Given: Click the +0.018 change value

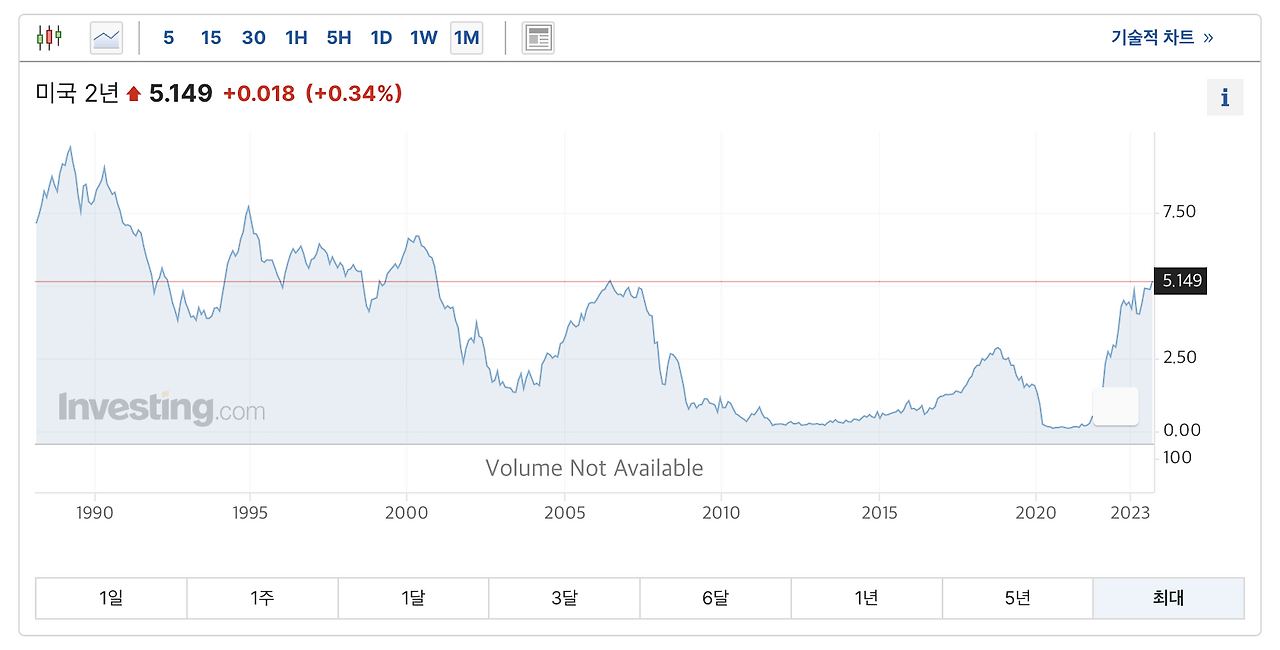Looking at the screenshot, I should coord(259,93).
